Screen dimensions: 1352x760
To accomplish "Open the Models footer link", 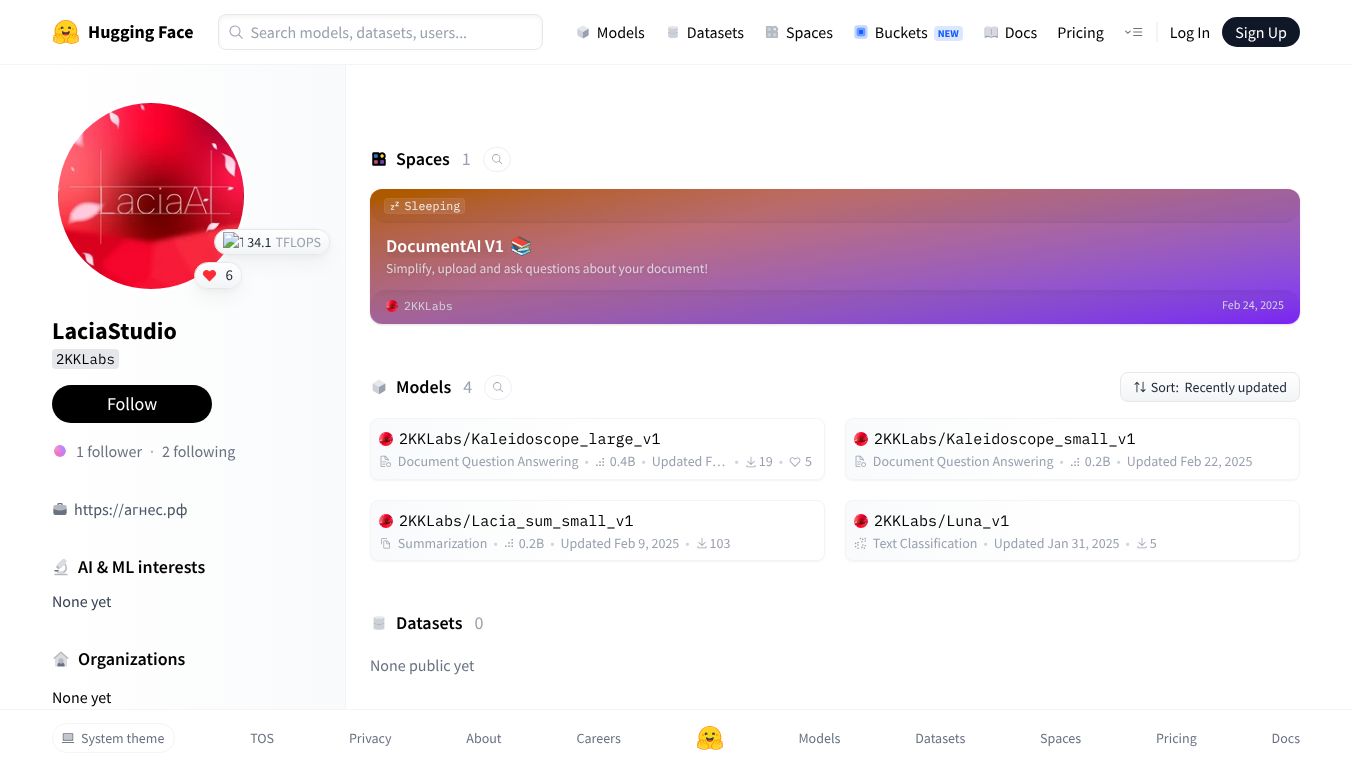I will tap(819, 738).
